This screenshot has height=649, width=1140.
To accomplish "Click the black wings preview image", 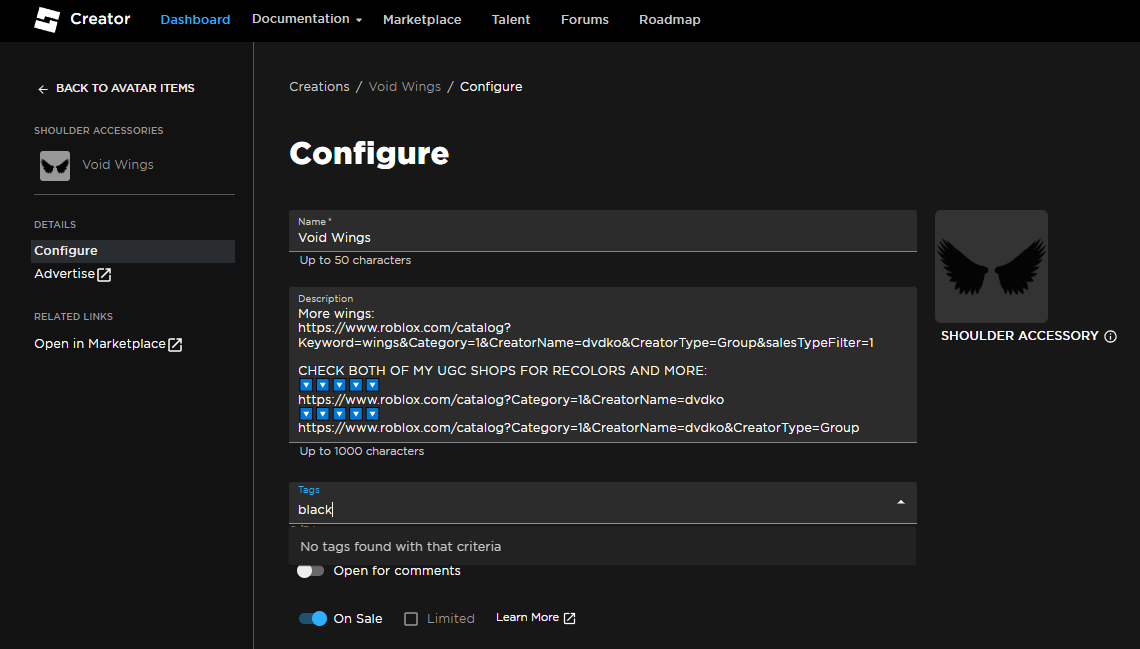I will [x=991, y=267].
